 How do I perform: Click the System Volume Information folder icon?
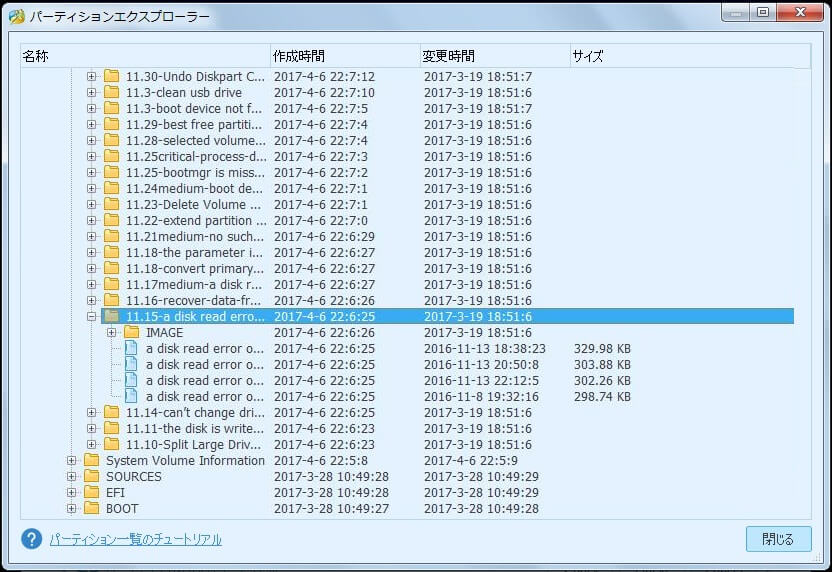click(91, 461)
